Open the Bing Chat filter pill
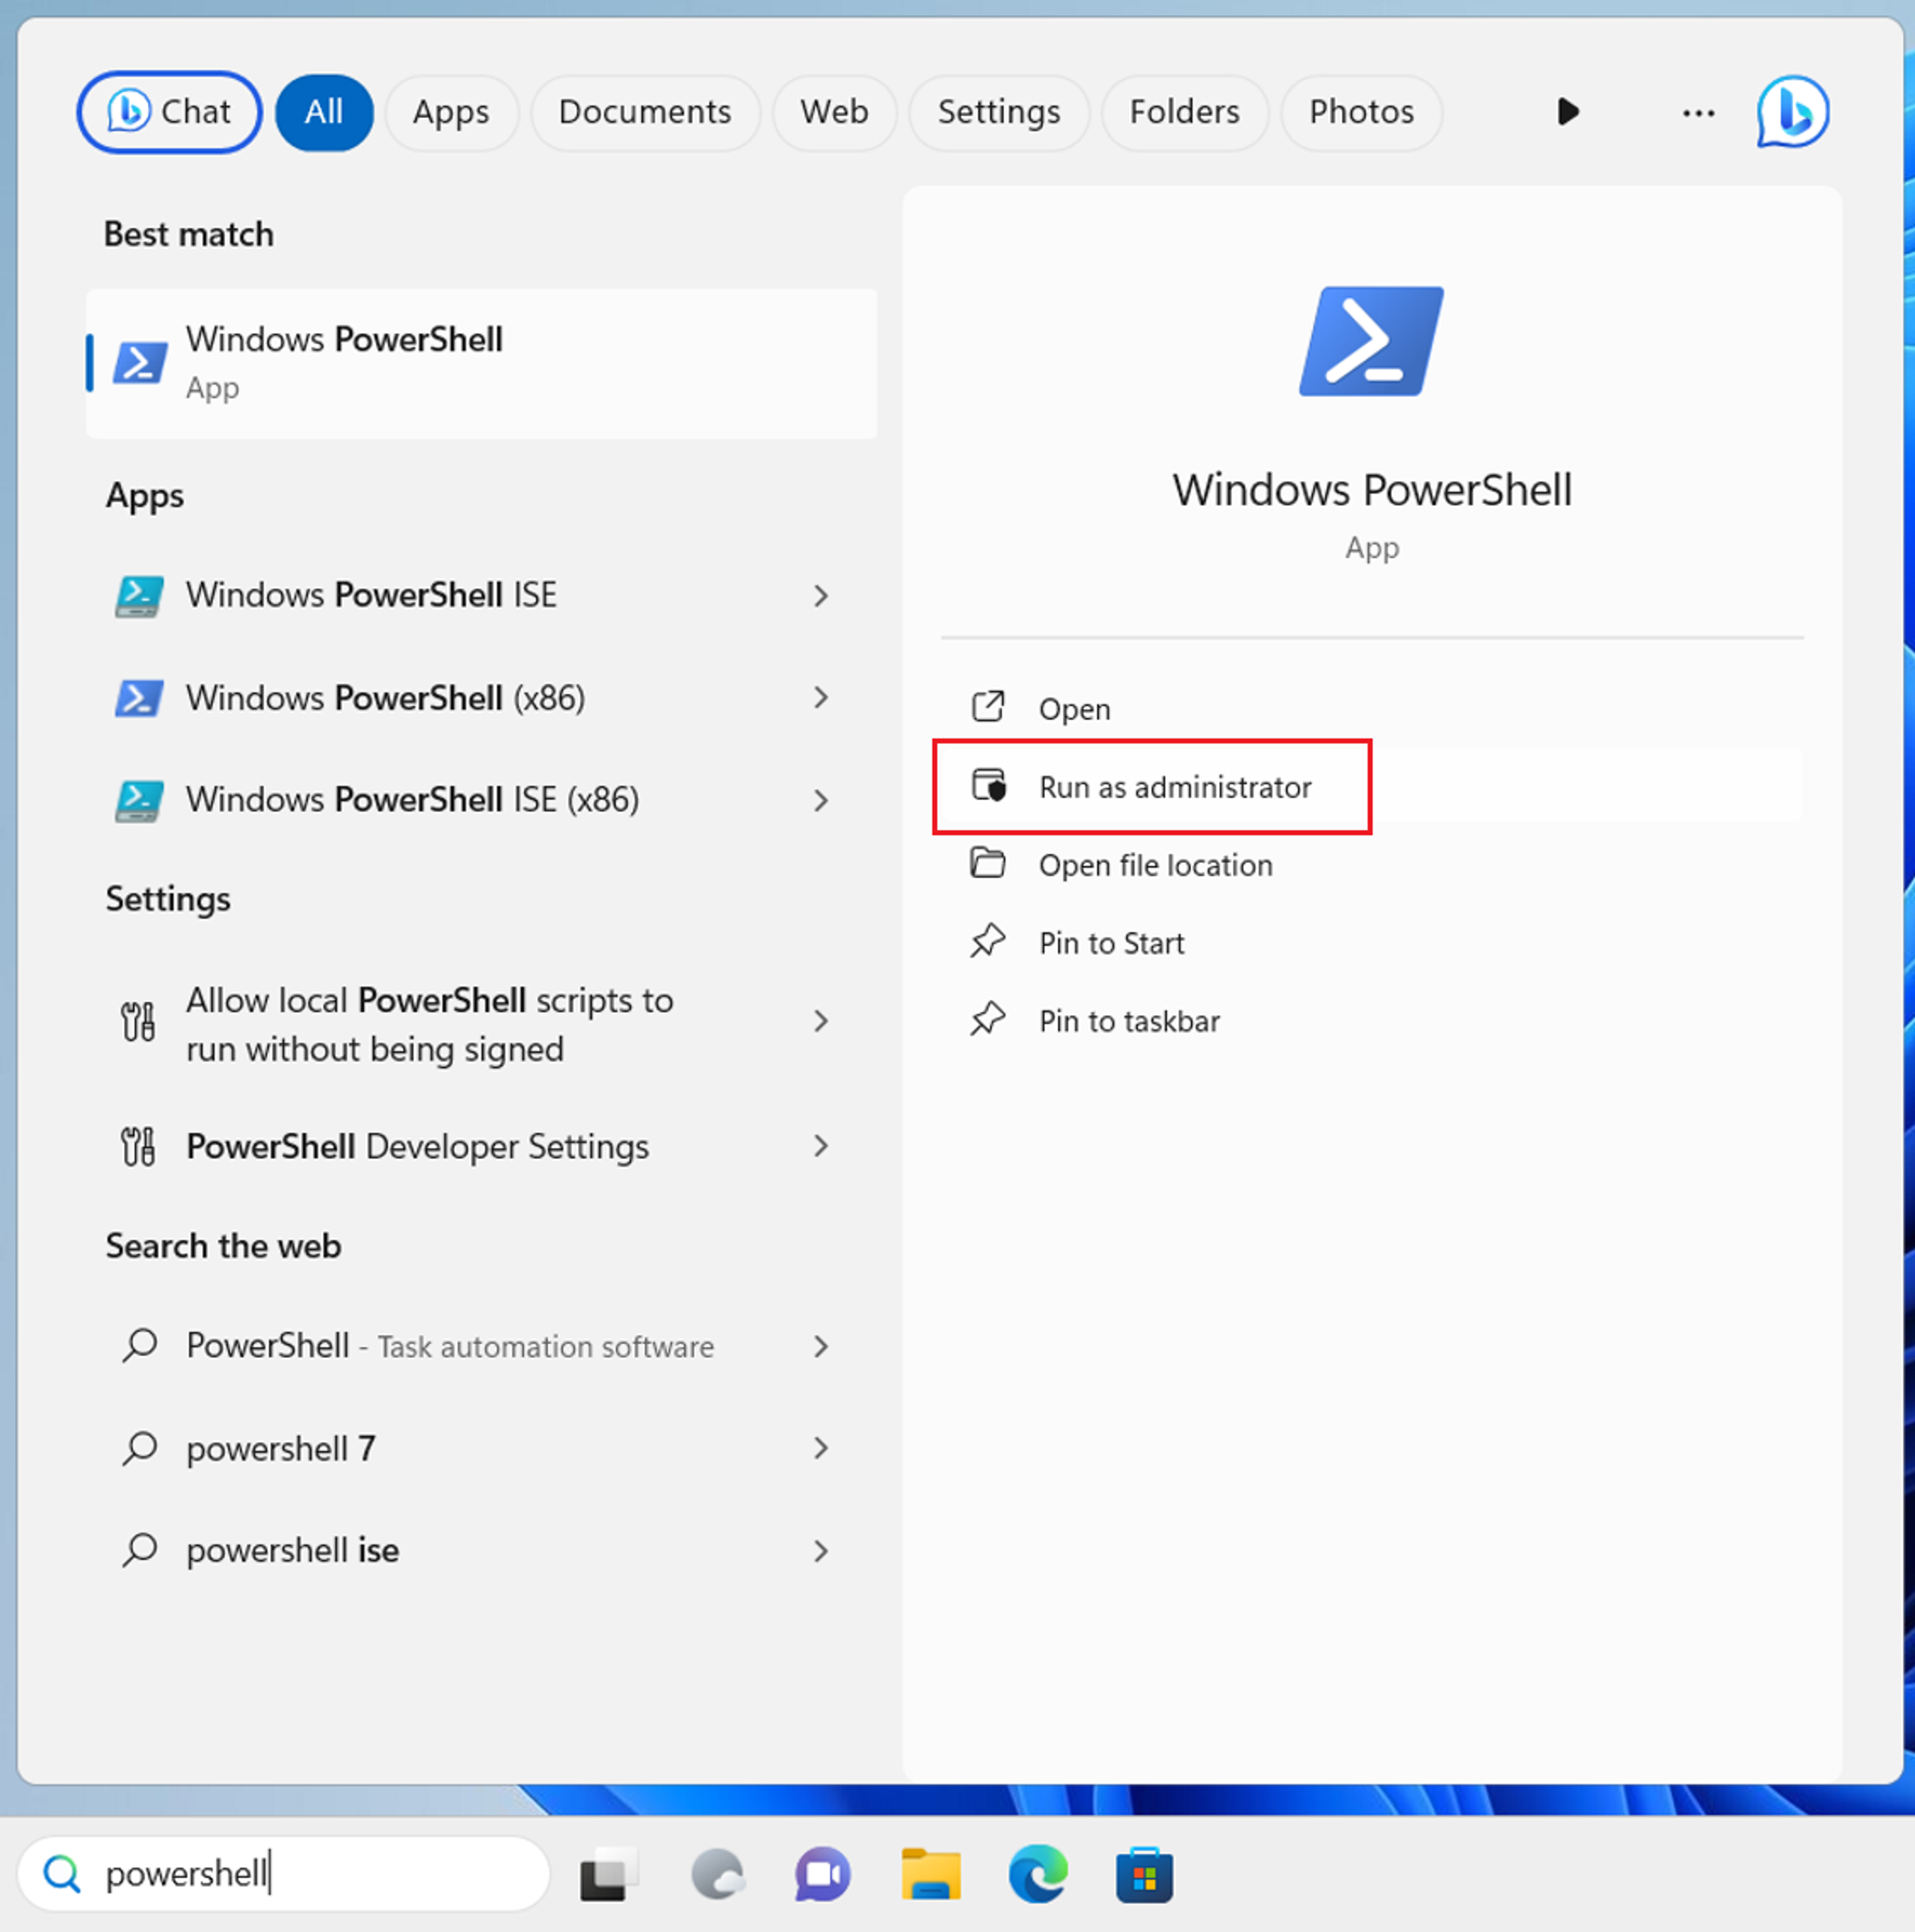 (169, 112)
